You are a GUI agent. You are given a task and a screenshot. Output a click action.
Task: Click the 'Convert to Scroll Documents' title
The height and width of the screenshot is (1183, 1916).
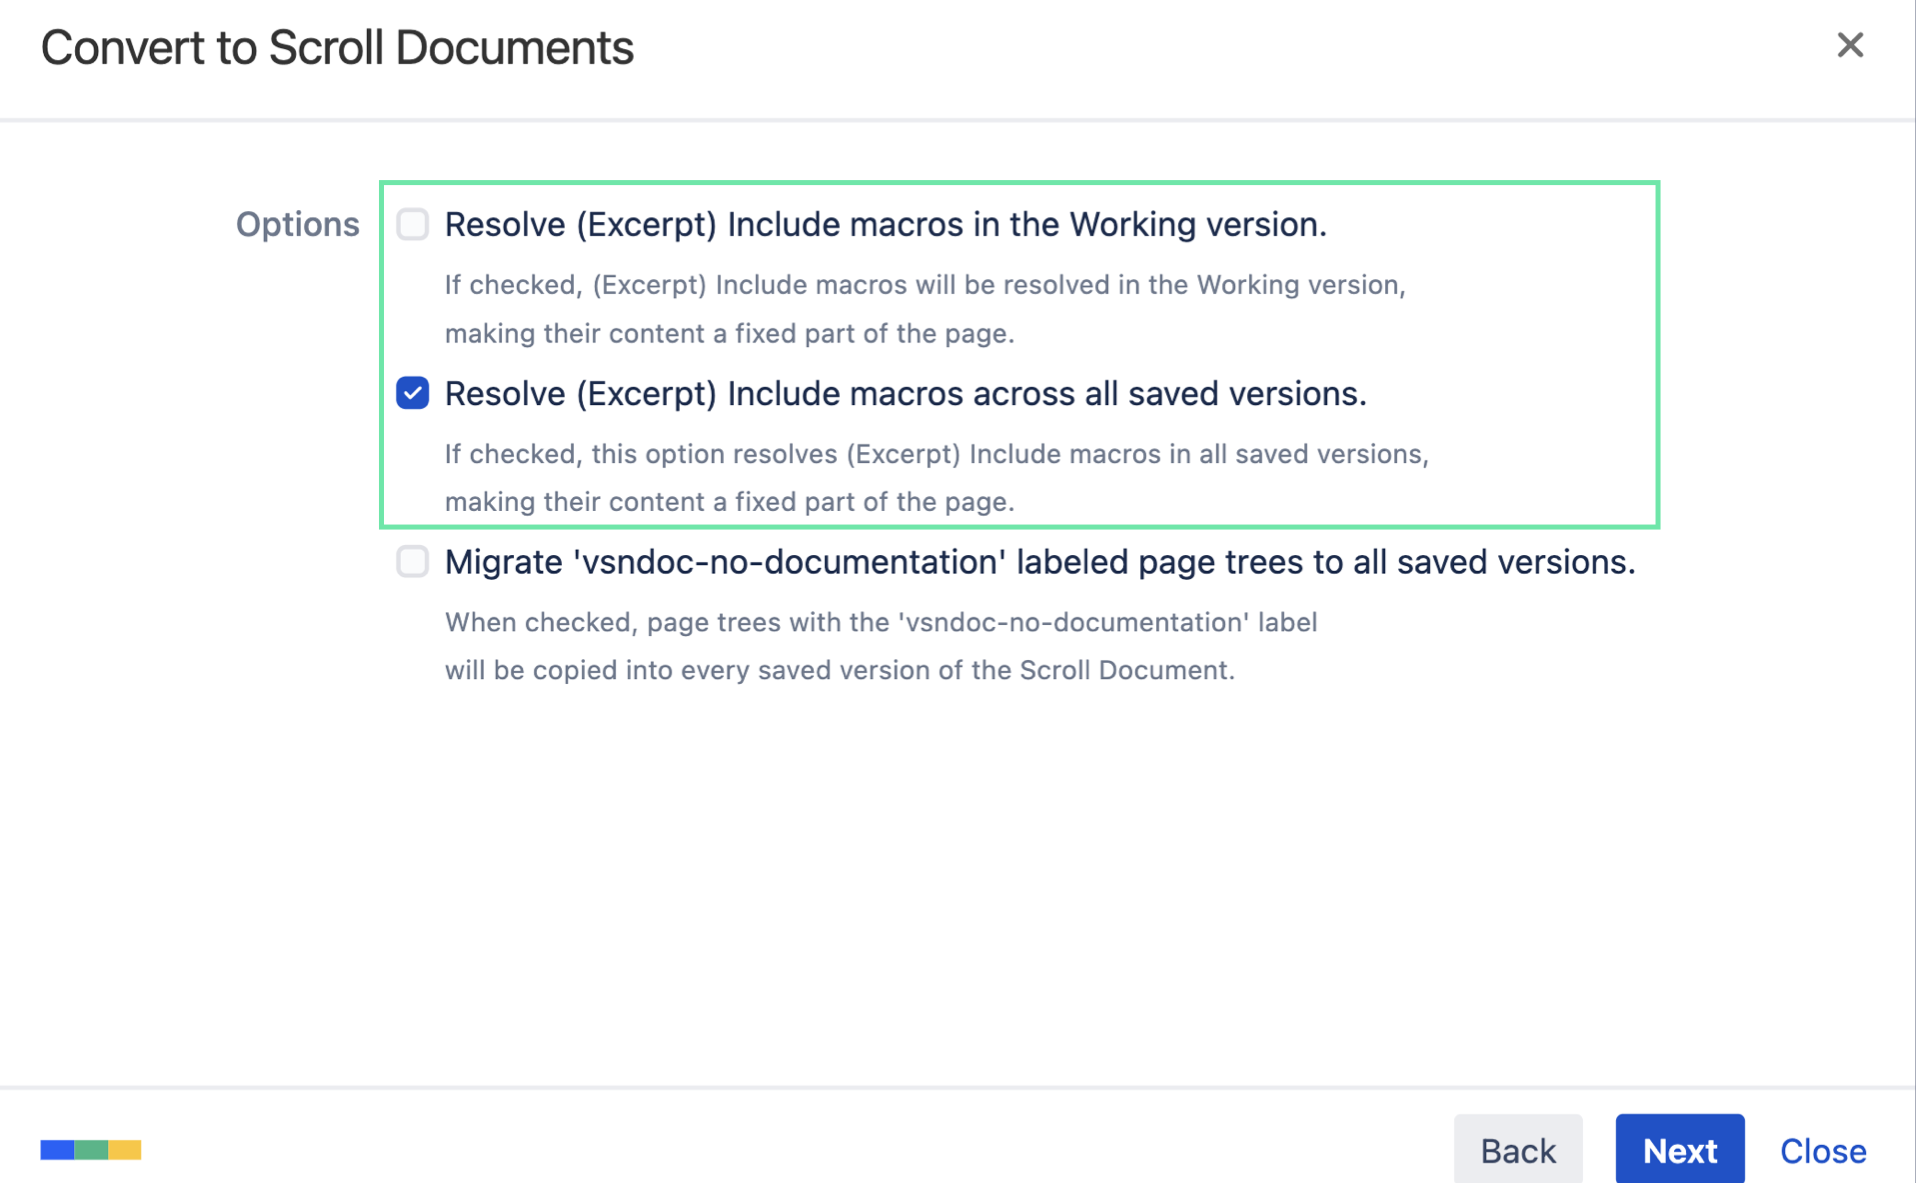pos(337,47)
